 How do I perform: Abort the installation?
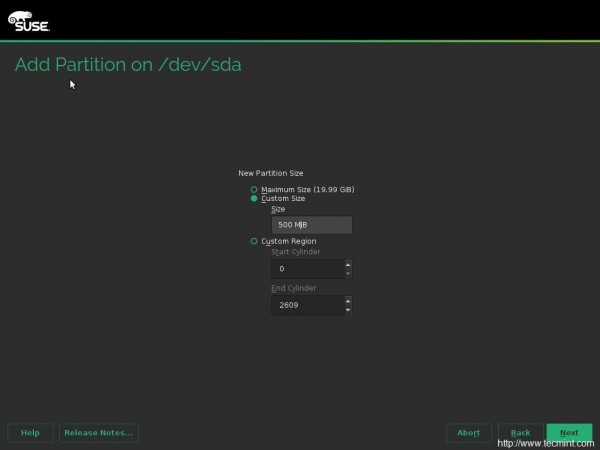pyautogui.click(x=469, y=433)
